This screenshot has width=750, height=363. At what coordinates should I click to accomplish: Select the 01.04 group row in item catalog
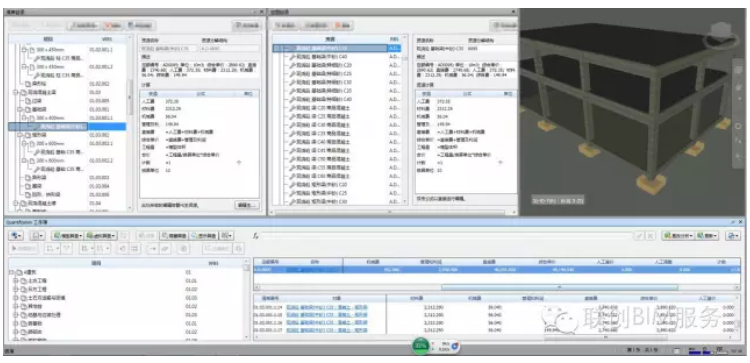point(67,203)
